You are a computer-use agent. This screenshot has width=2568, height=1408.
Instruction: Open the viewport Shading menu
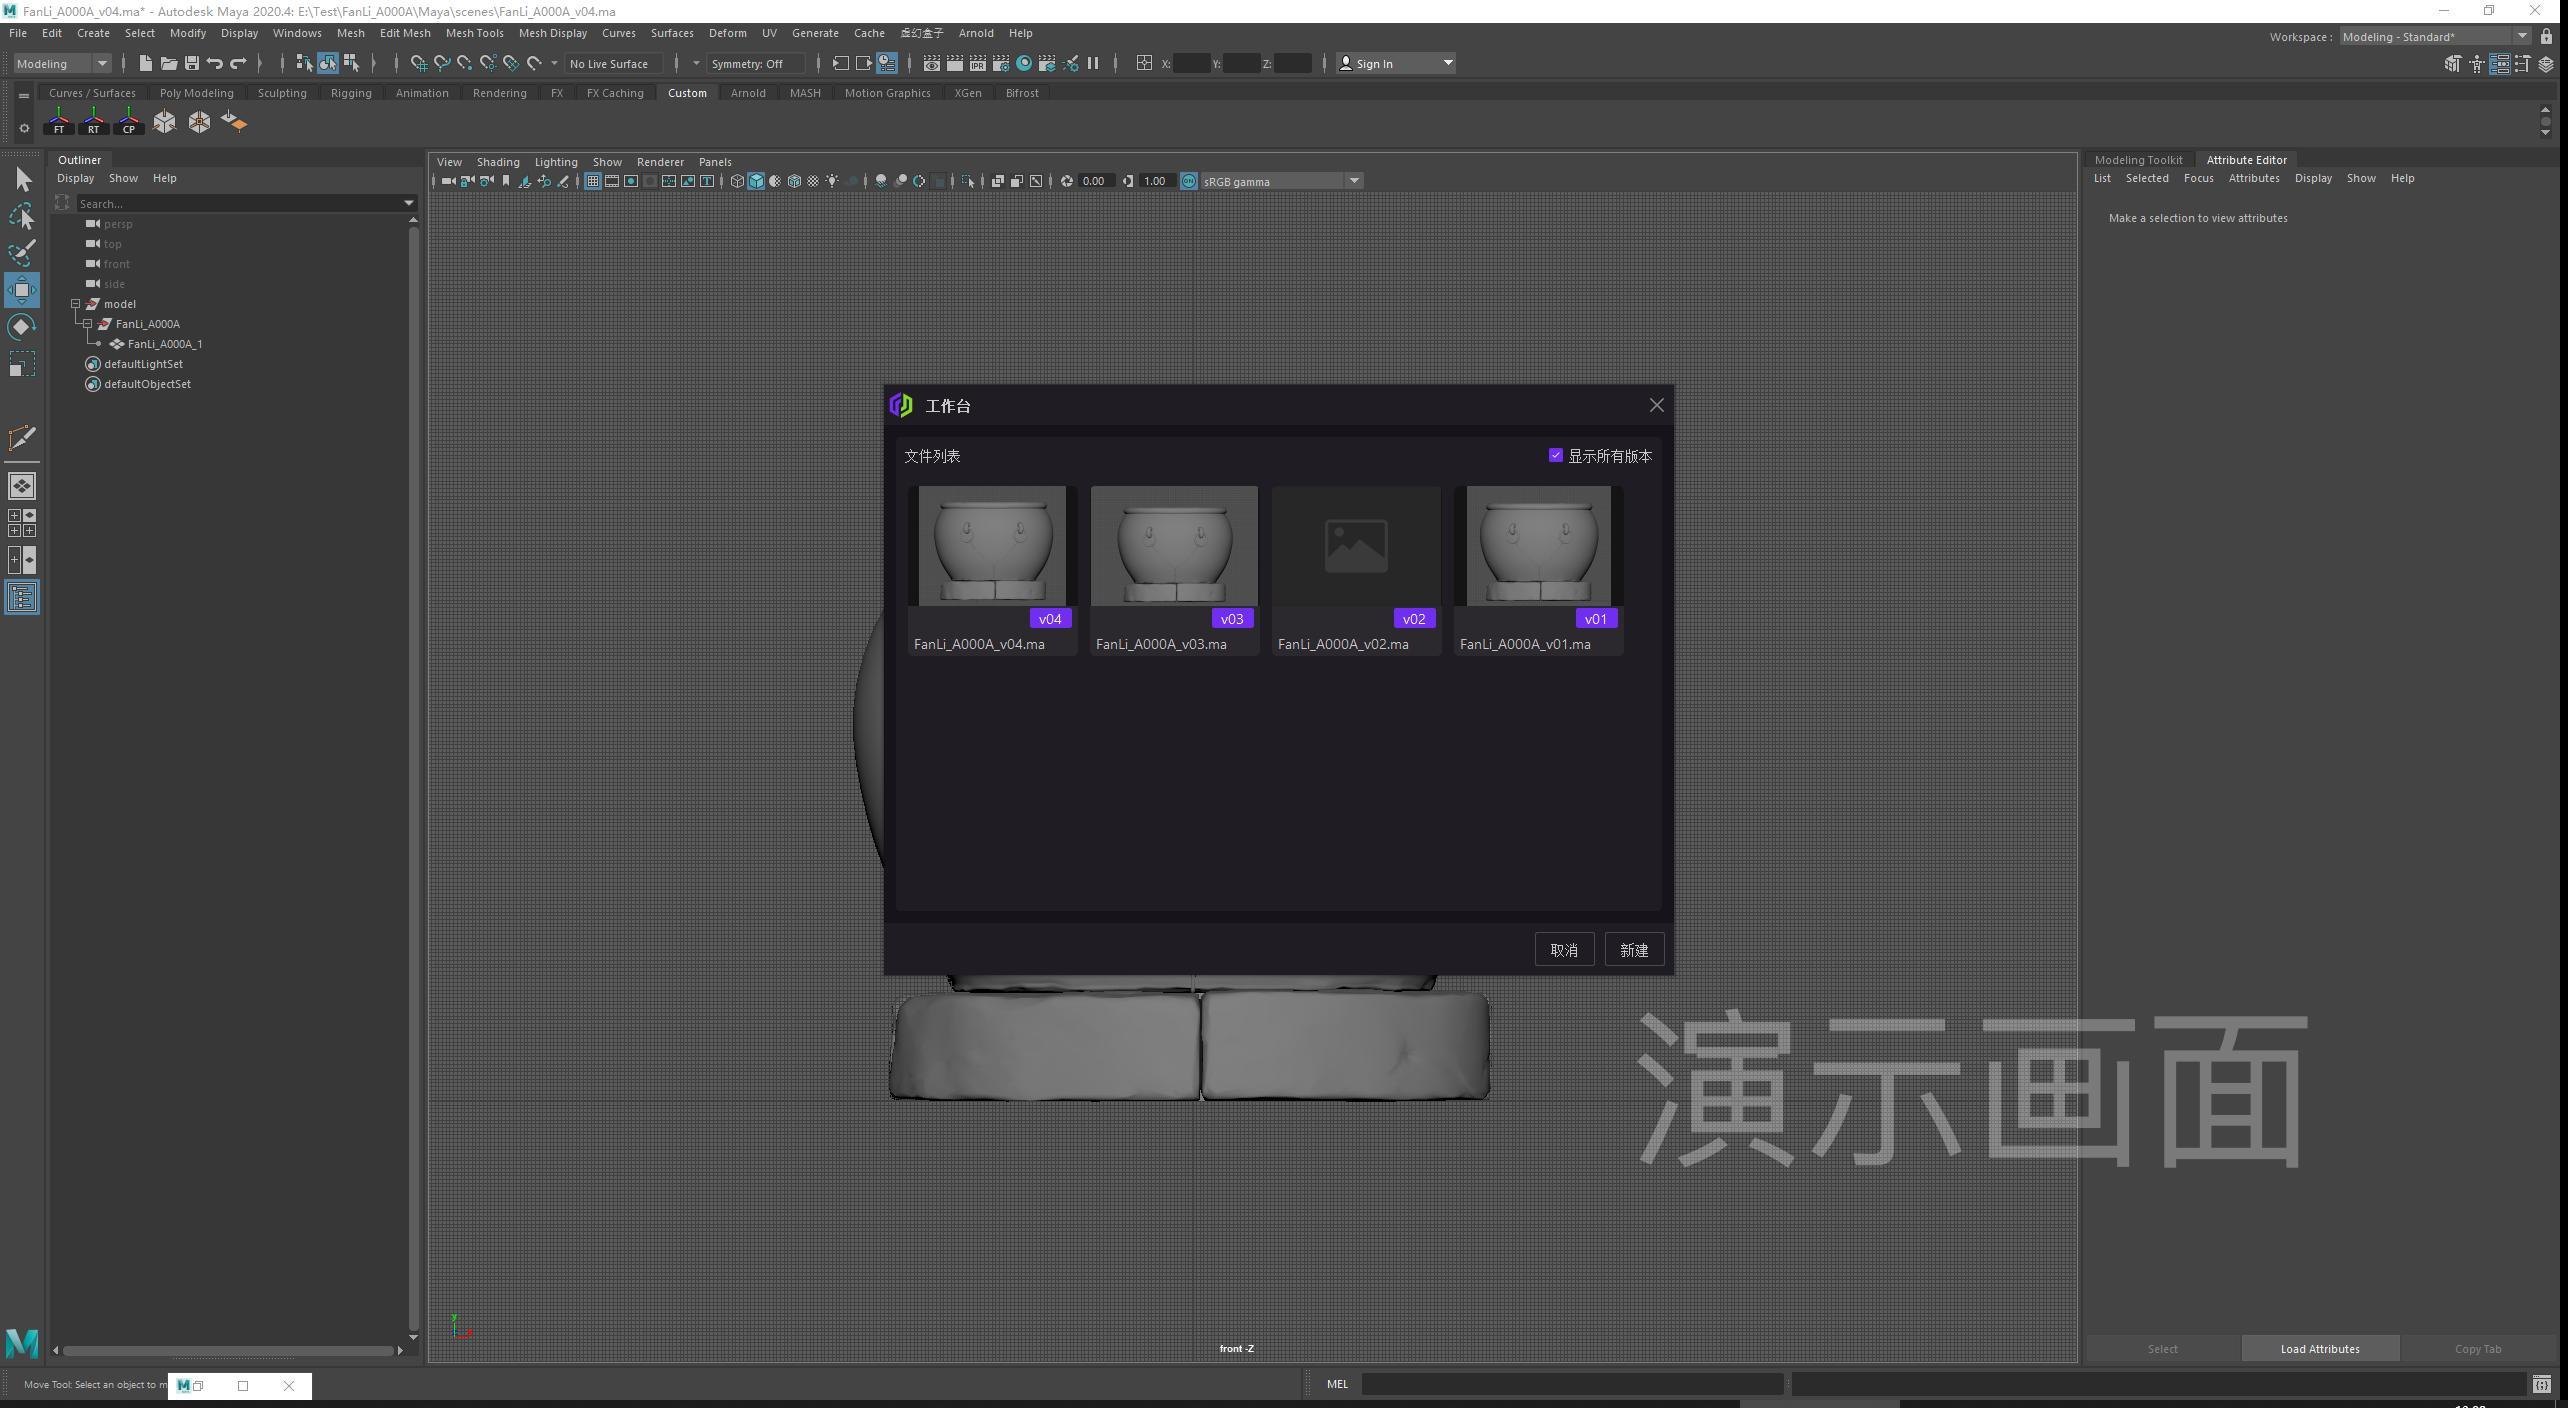[497, 162]
